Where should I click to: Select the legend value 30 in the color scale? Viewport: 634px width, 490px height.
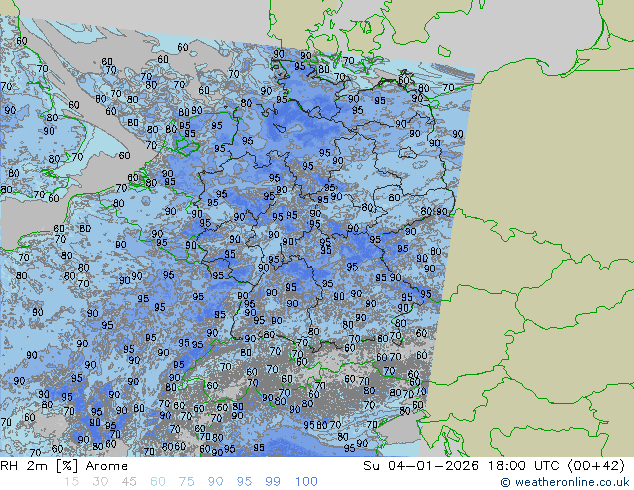pos(100,482)
